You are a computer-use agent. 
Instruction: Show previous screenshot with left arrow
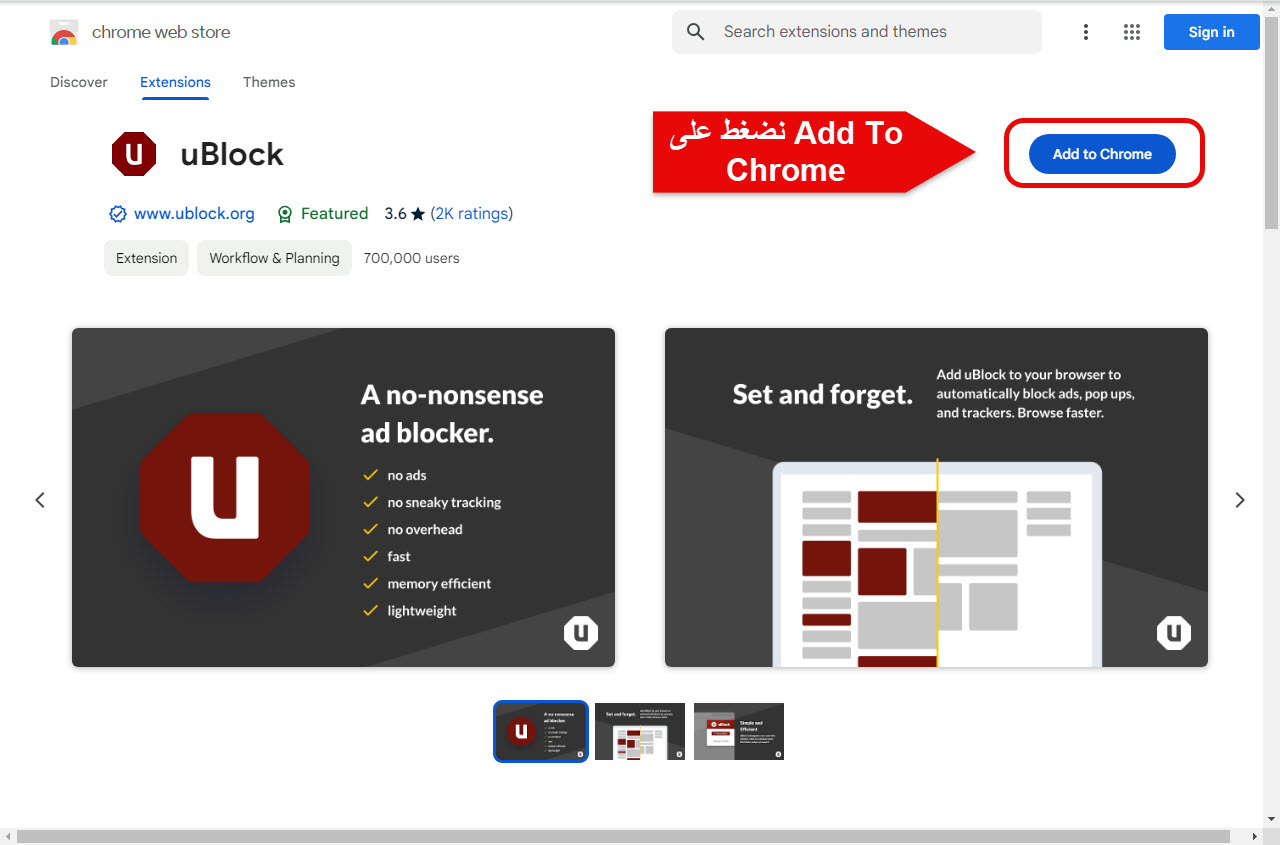pyautogui.click(x=40, y=500)
